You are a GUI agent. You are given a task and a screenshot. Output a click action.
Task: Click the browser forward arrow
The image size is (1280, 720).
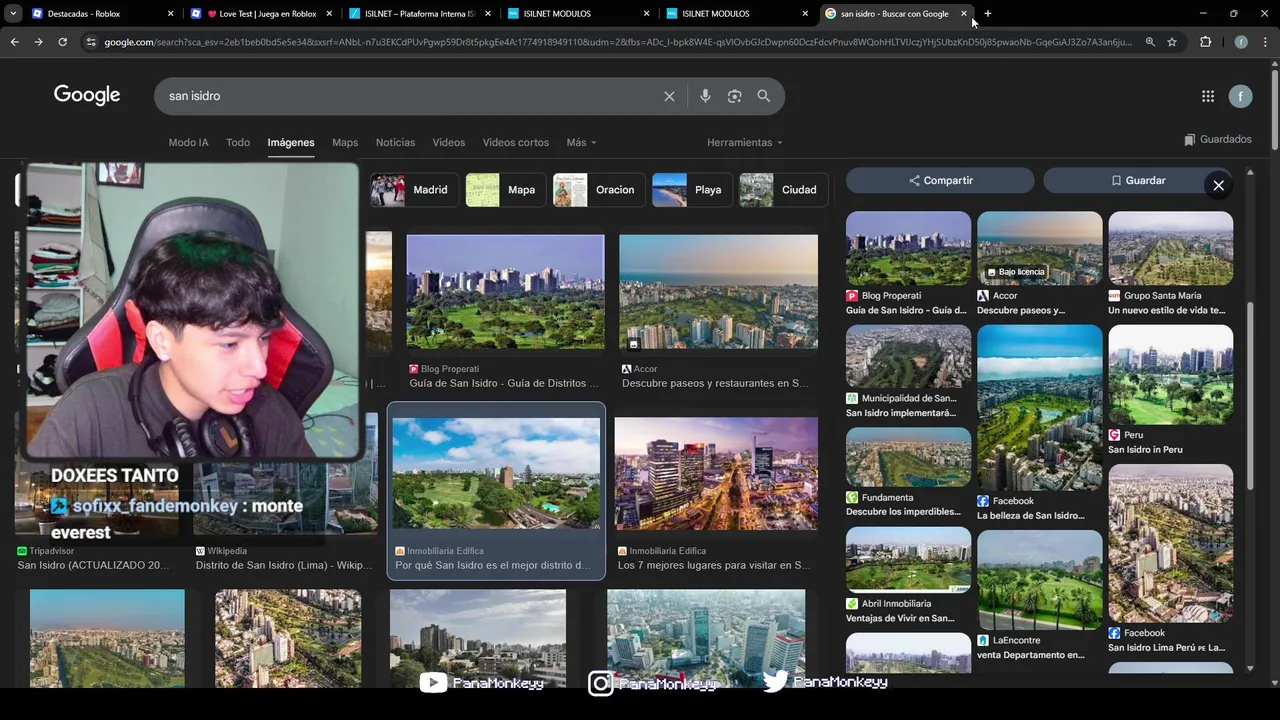[38, 42]
